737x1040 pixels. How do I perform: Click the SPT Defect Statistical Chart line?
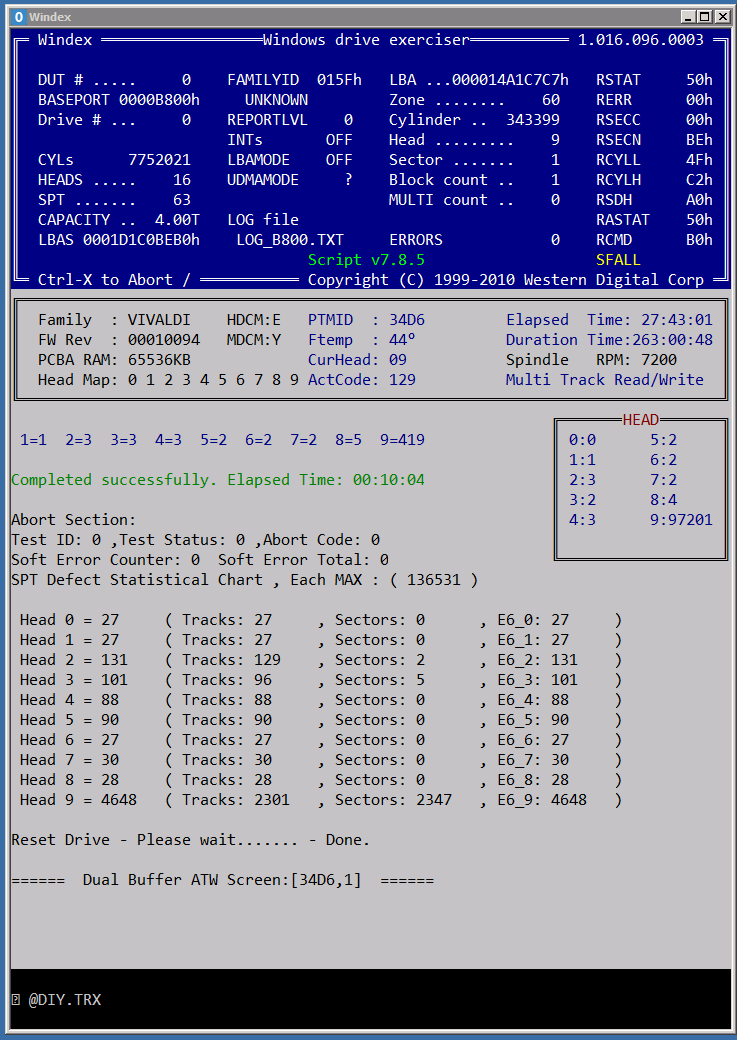click(245, 580)
